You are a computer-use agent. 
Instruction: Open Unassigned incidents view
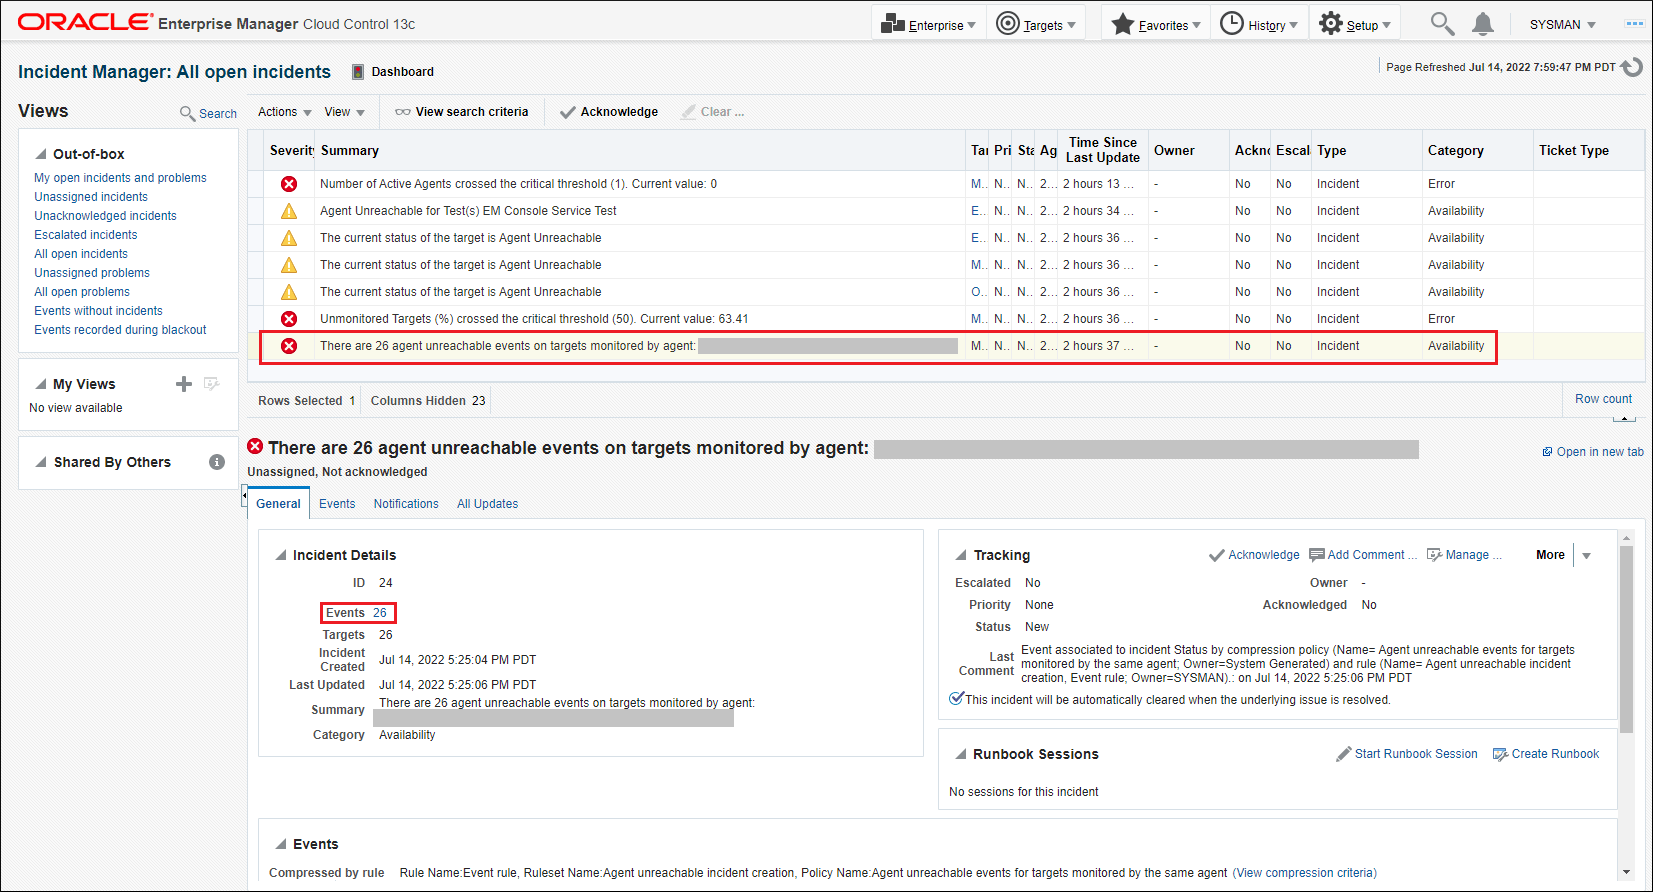click(x=91, y=197)
